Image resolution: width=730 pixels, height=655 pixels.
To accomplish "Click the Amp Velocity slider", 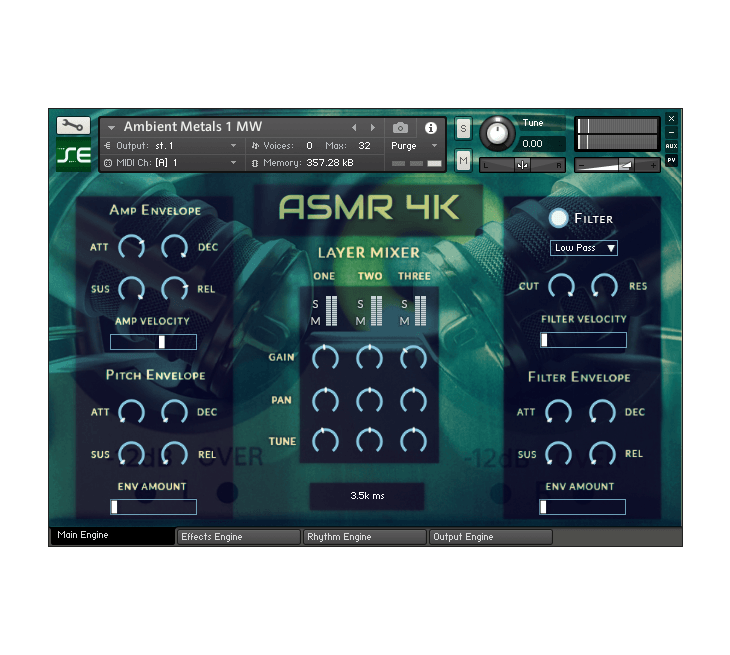I will [153, 342].
